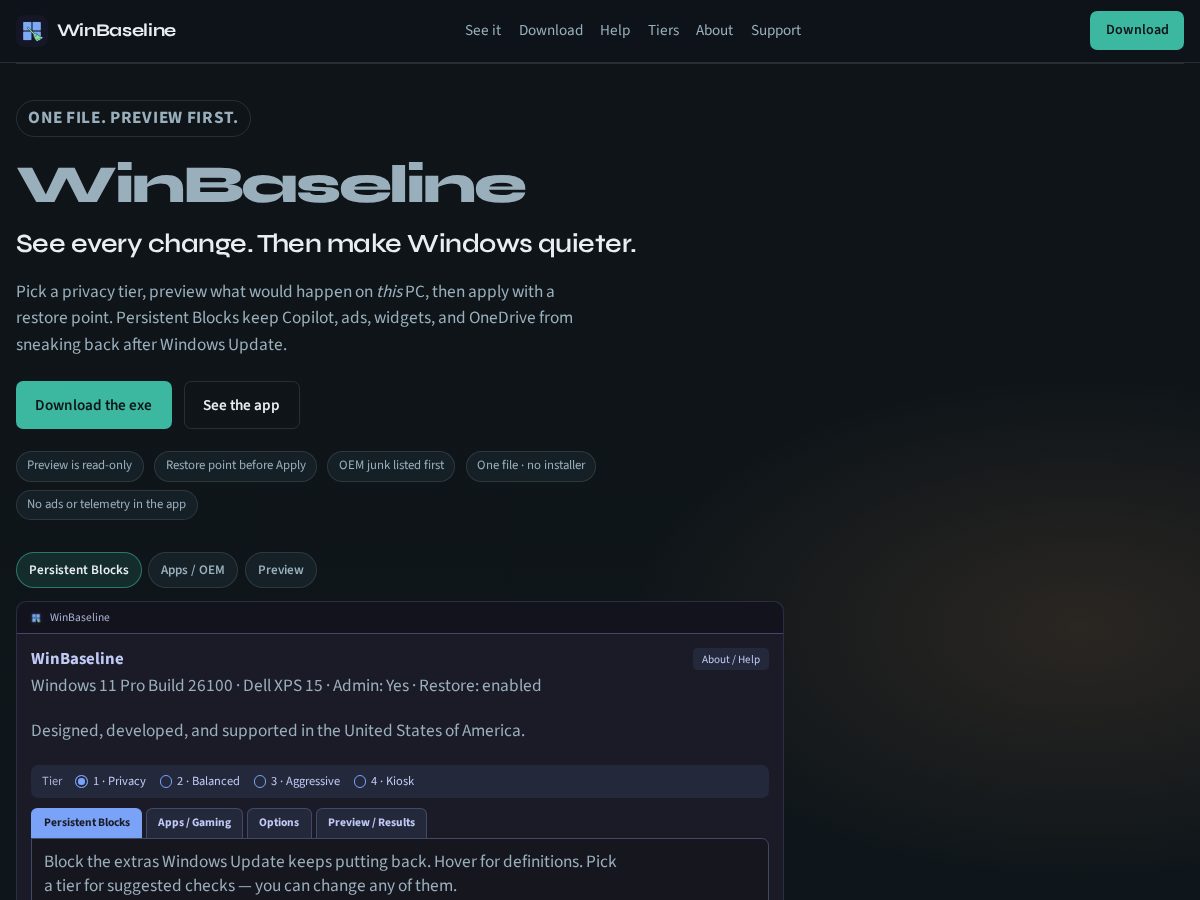Viewport: 1200px width, 900px height.
Task: Click the Pick a privacy tier hero paragraph
Action: (295, 318)
